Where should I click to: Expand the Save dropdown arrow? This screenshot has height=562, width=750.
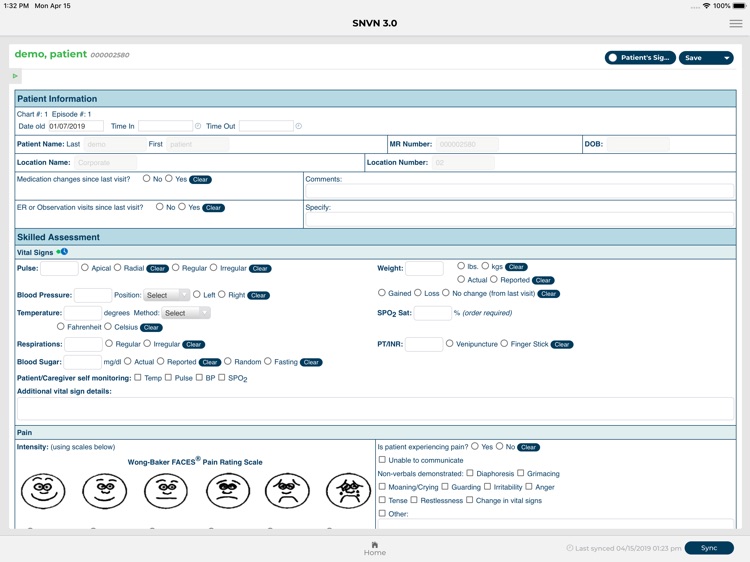[727, 58]
